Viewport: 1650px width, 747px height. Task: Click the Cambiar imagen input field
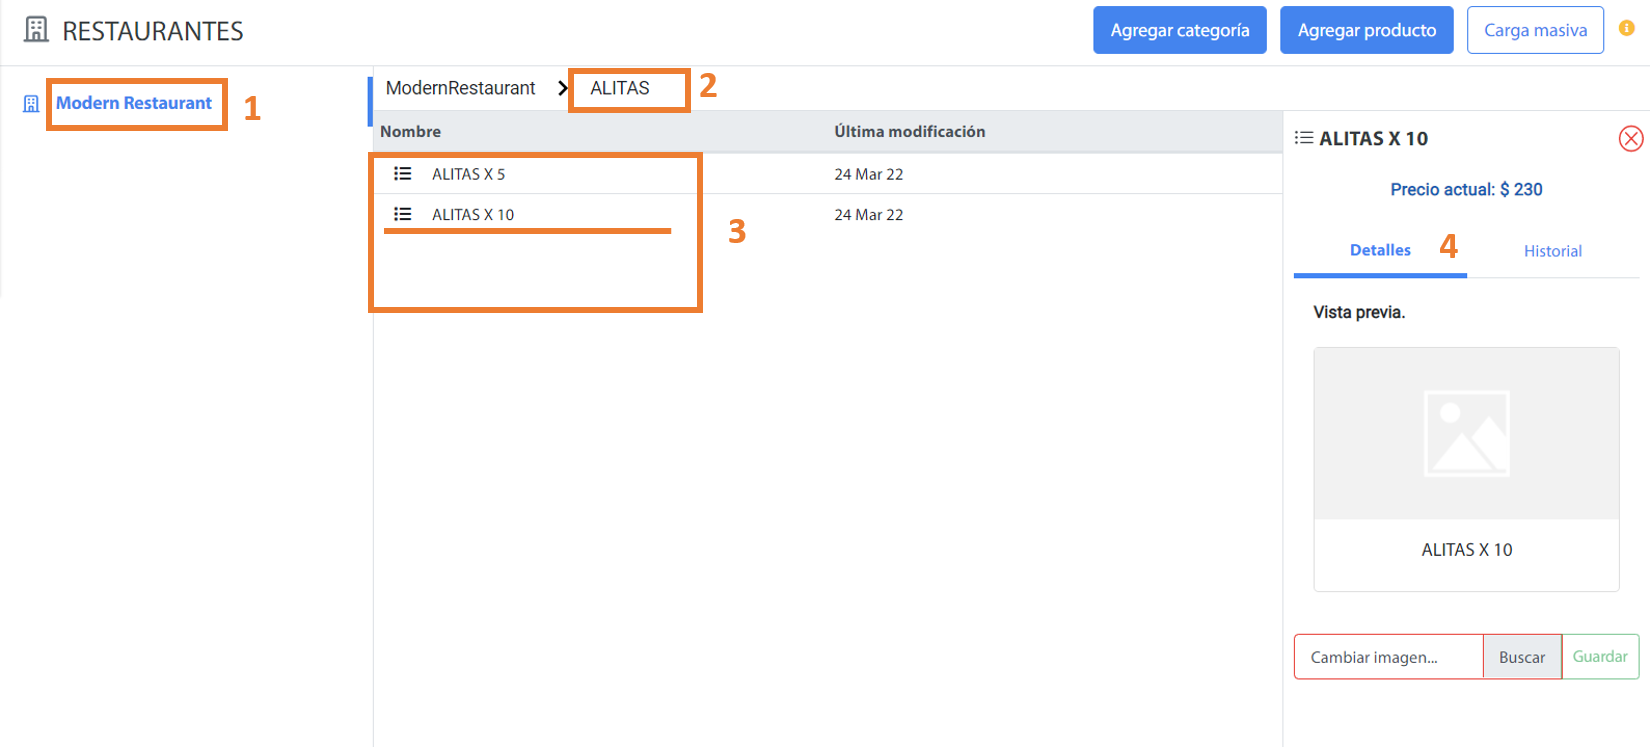(x=1388, y=657)
